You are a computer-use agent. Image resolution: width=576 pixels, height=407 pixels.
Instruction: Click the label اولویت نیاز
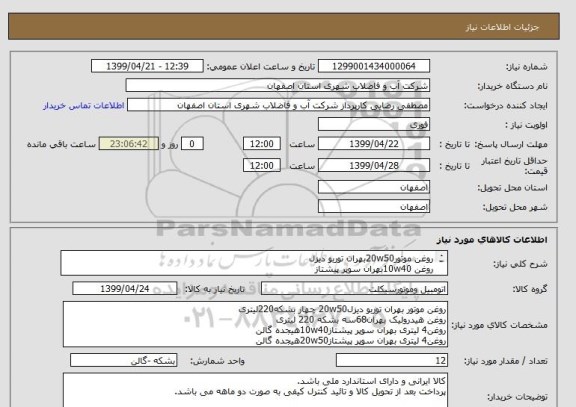click(526, 125)
